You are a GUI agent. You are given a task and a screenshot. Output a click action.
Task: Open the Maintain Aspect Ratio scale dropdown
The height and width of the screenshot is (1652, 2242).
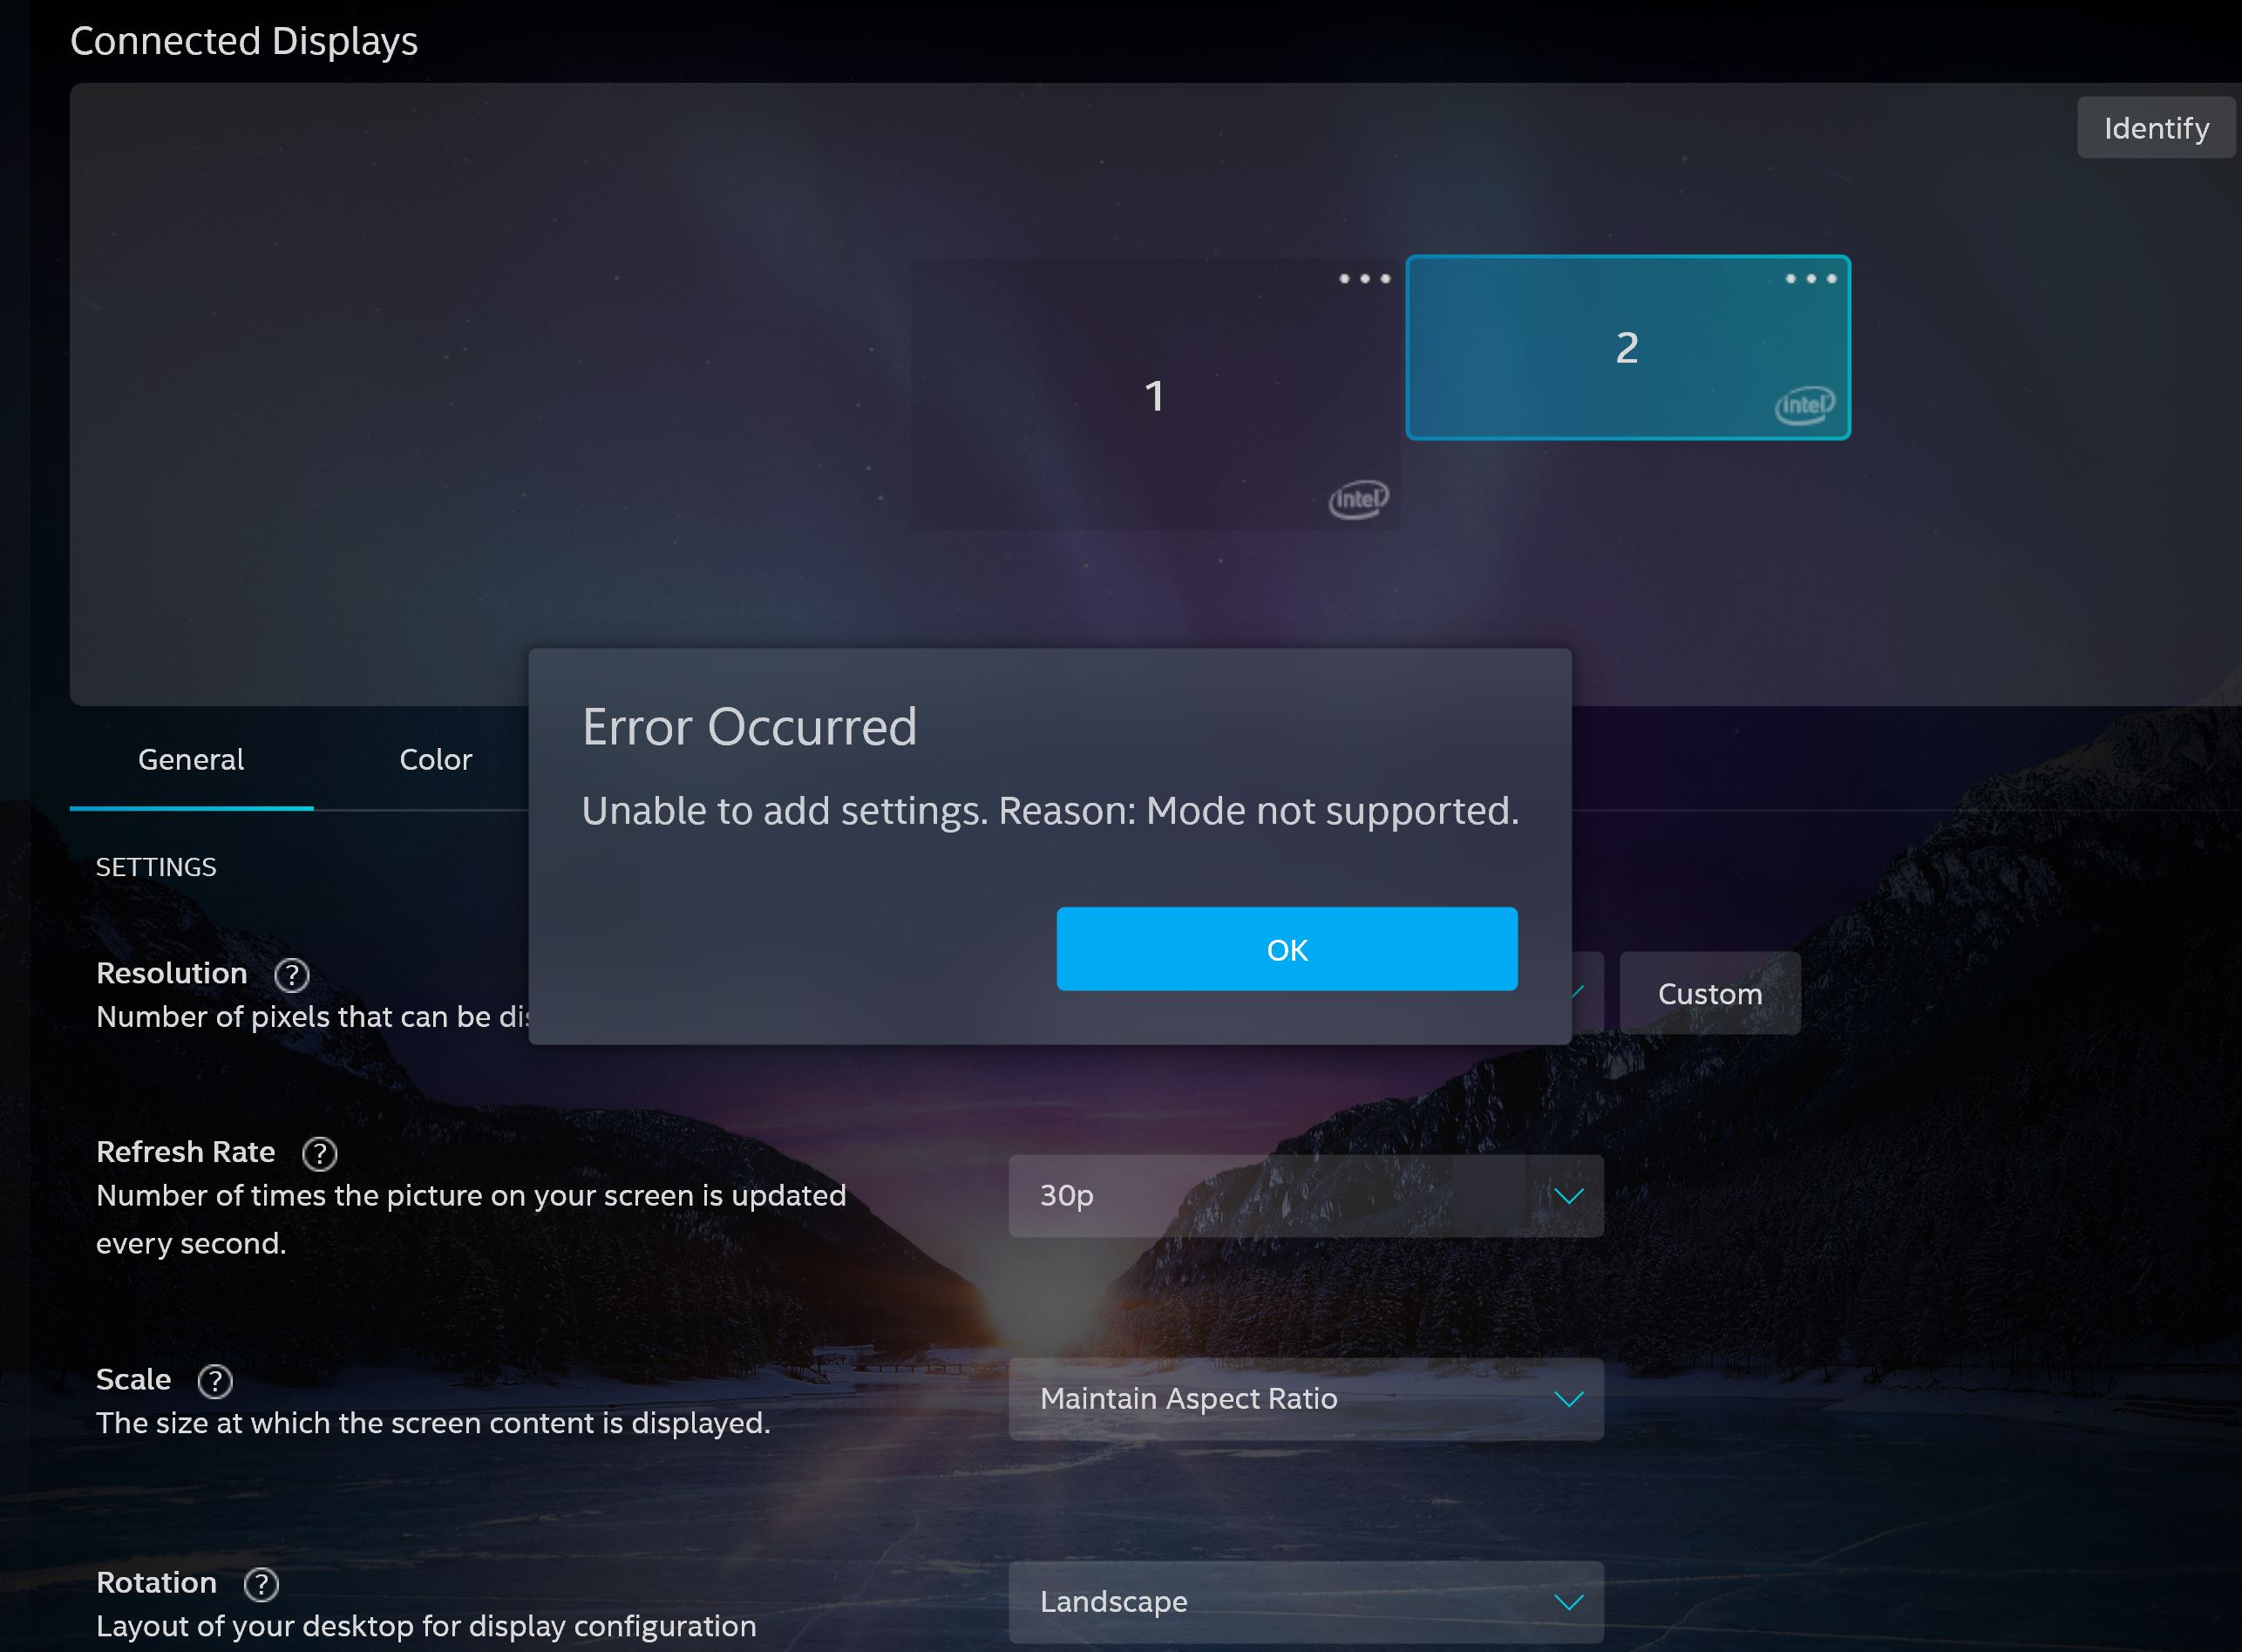pyautogui.click(x=1306, y=1400)
